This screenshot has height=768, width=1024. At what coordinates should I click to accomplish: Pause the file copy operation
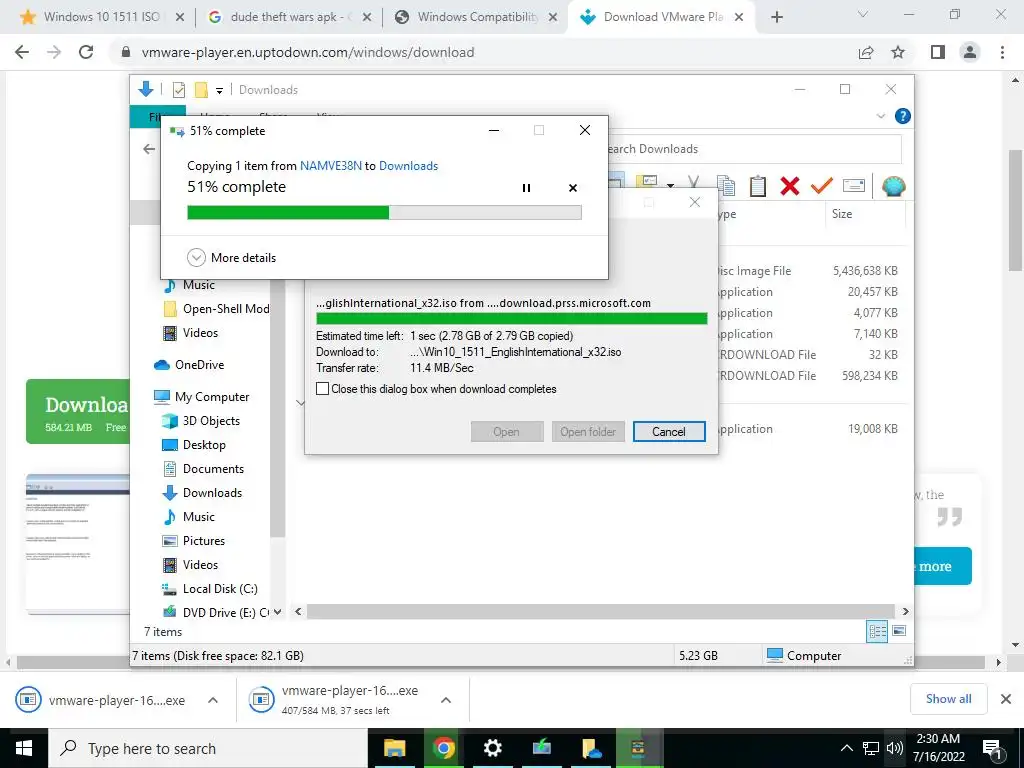pos(526,188)
